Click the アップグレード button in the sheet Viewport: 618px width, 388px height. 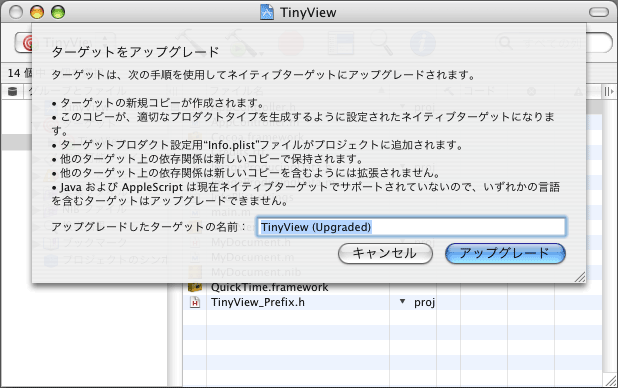[x=505, y=253]
